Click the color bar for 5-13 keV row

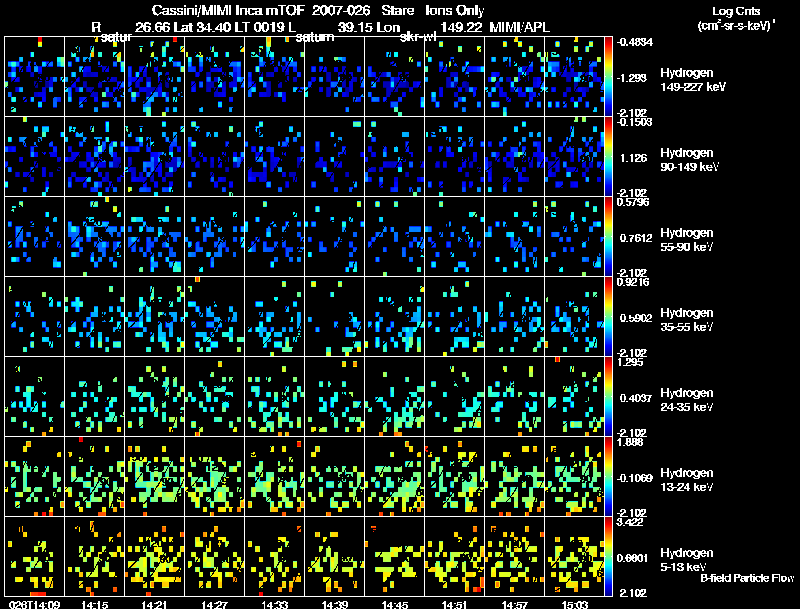608,556
